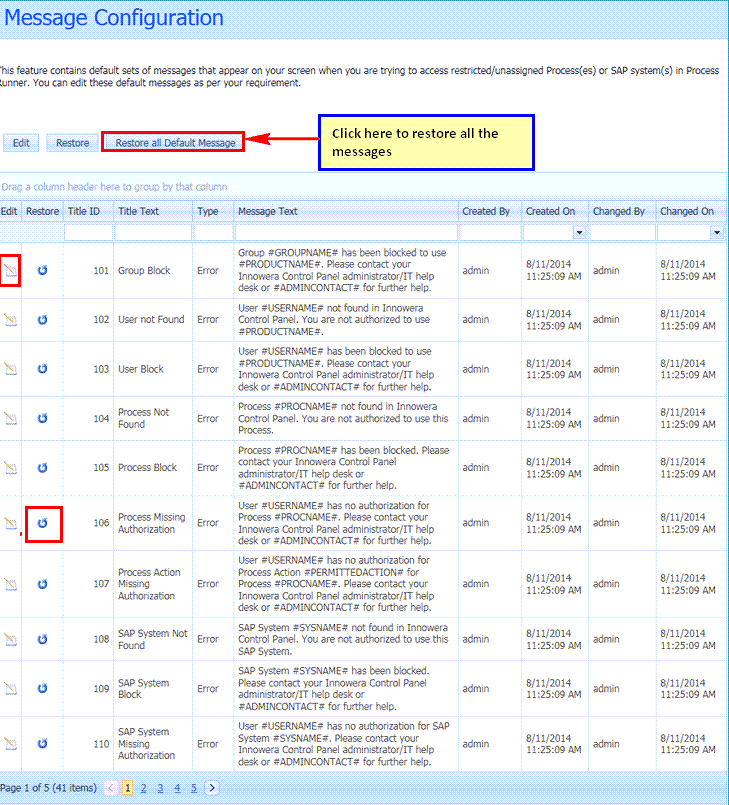The height and width of the screenshot is (805, 729).
Task: Sort by Type column header
Action: tap(213, 212)
